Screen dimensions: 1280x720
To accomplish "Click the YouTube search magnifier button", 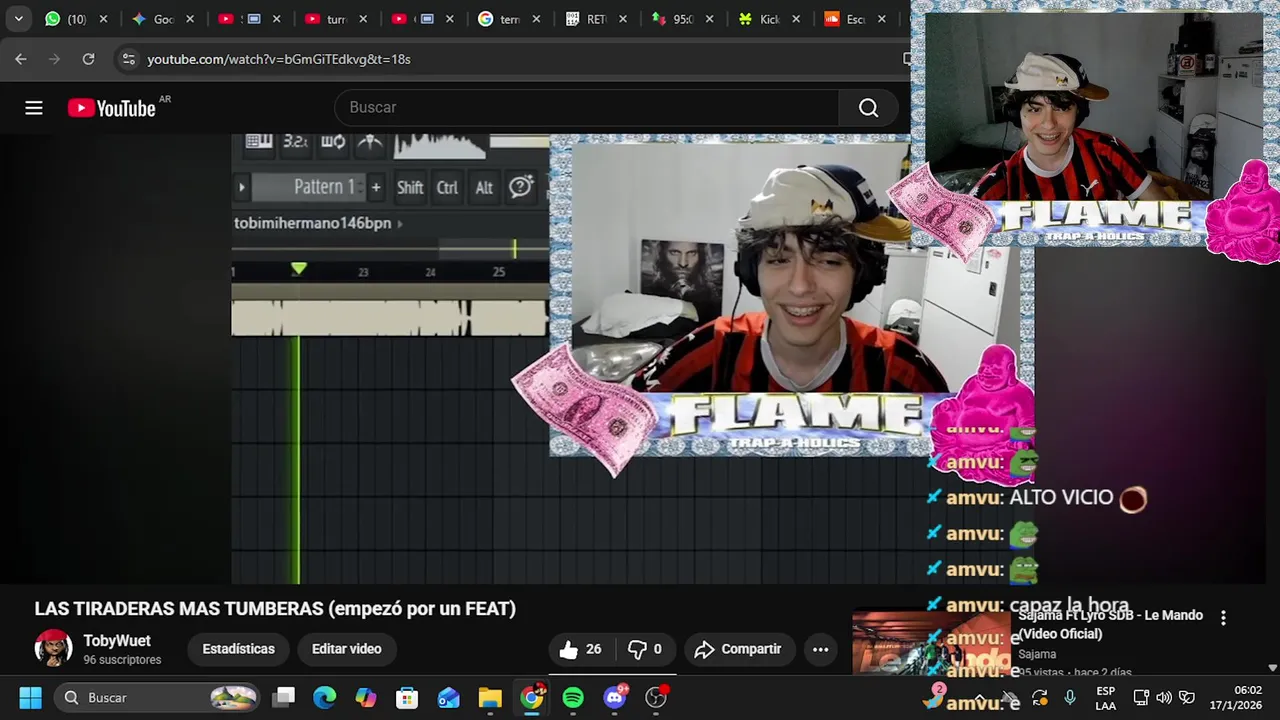I will tap(868, 108).
